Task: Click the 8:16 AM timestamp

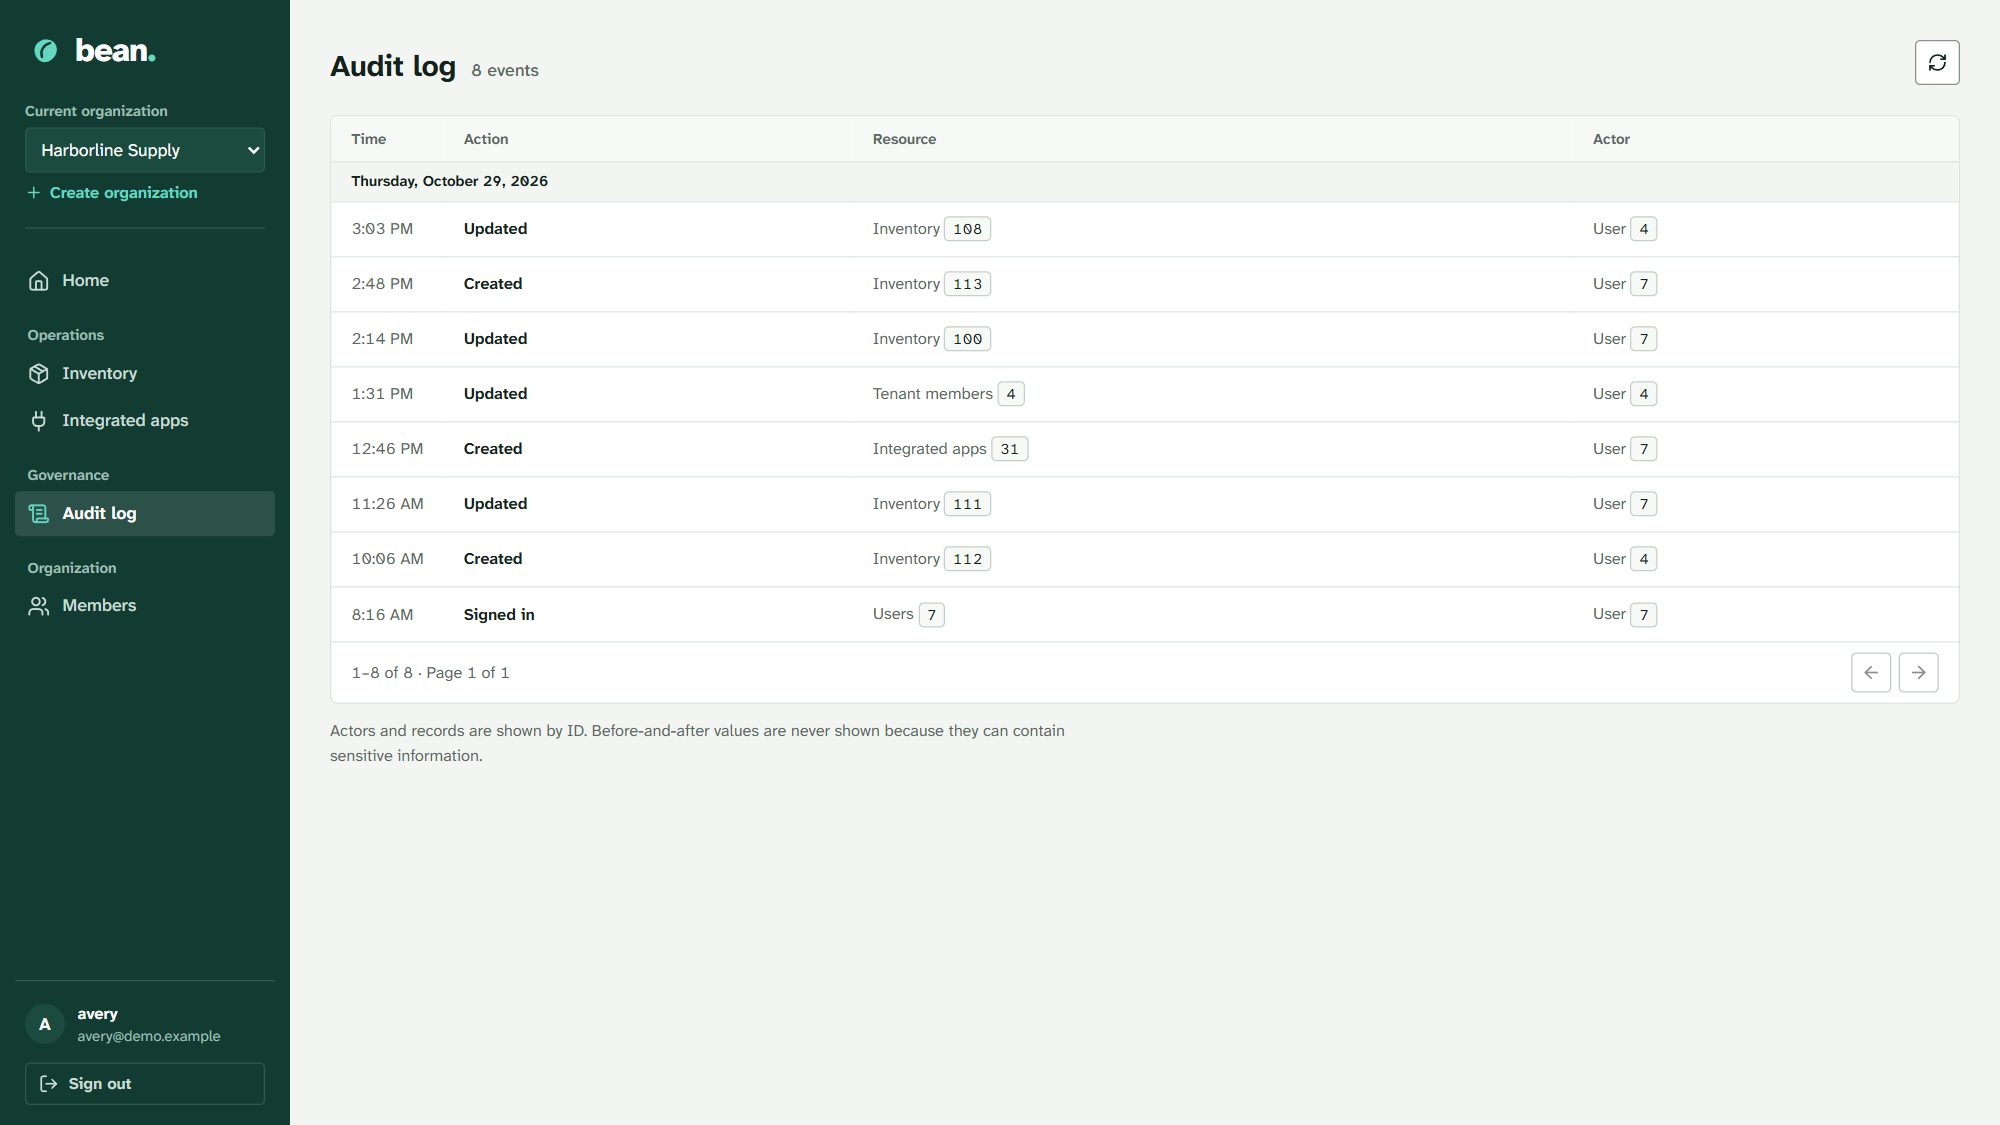Action: 382,615
